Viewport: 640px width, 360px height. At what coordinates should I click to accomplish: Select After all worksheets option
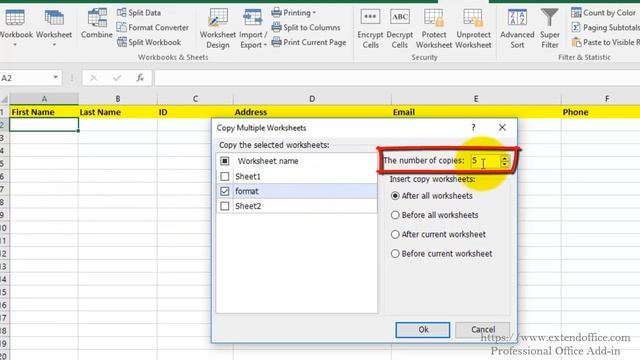[x=395, y=196]
